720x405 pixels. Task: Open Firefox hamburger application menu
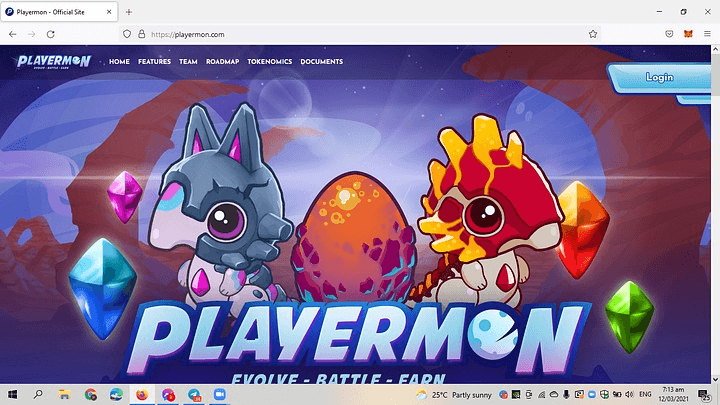click(x=706, y=34)
